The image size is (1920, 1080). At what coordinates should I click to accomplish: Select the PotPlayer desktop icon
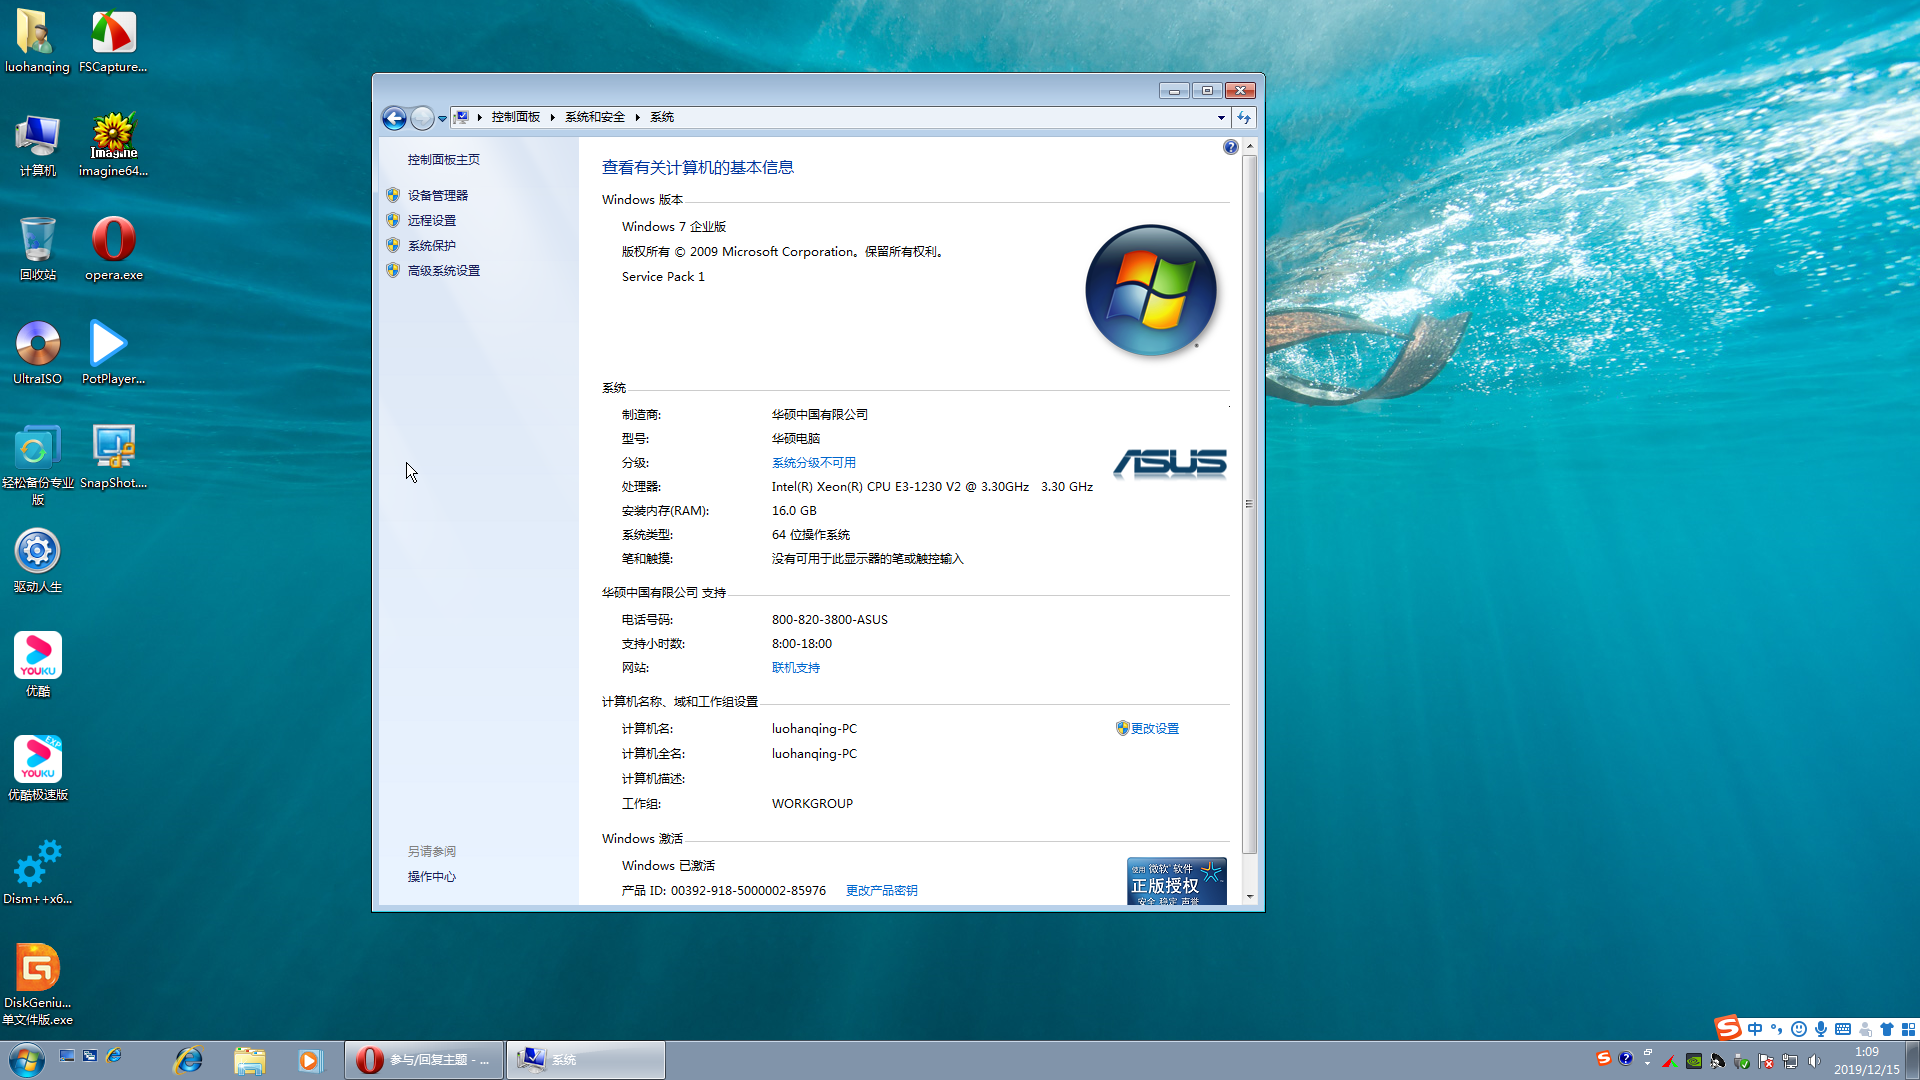pyautogui.click(x=113, y=354)
